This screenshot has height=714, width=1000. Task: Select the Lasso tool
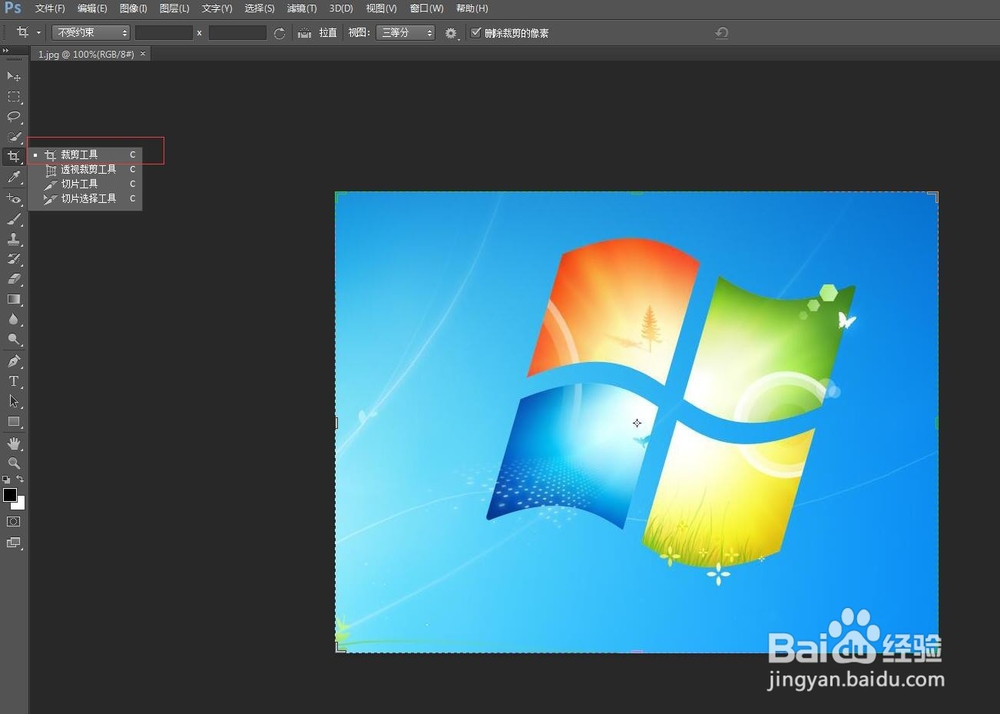(13, 117)
